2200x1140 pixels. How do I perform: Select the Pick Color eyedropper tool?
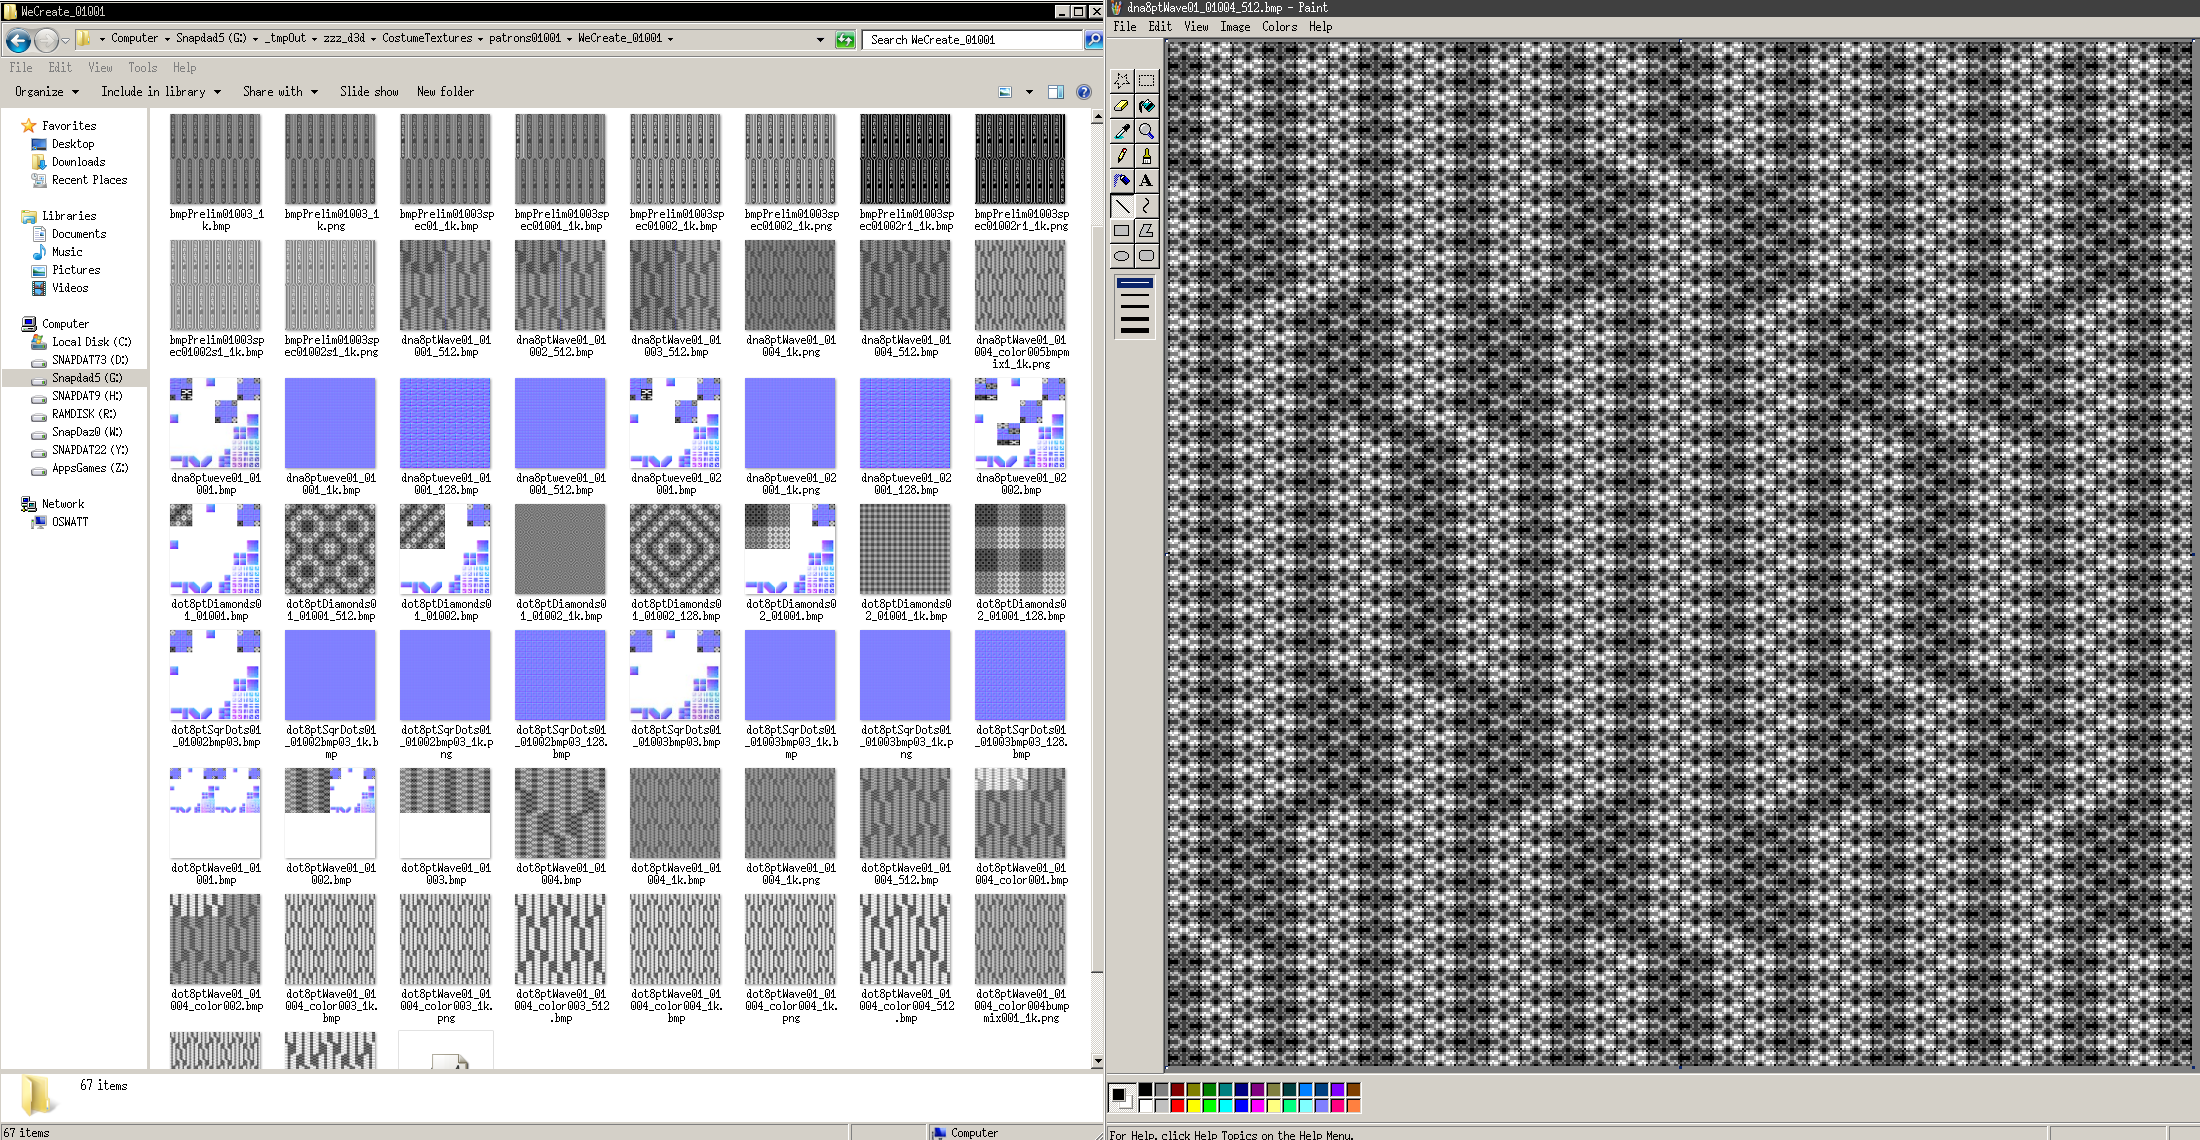tap(1121, 131)
